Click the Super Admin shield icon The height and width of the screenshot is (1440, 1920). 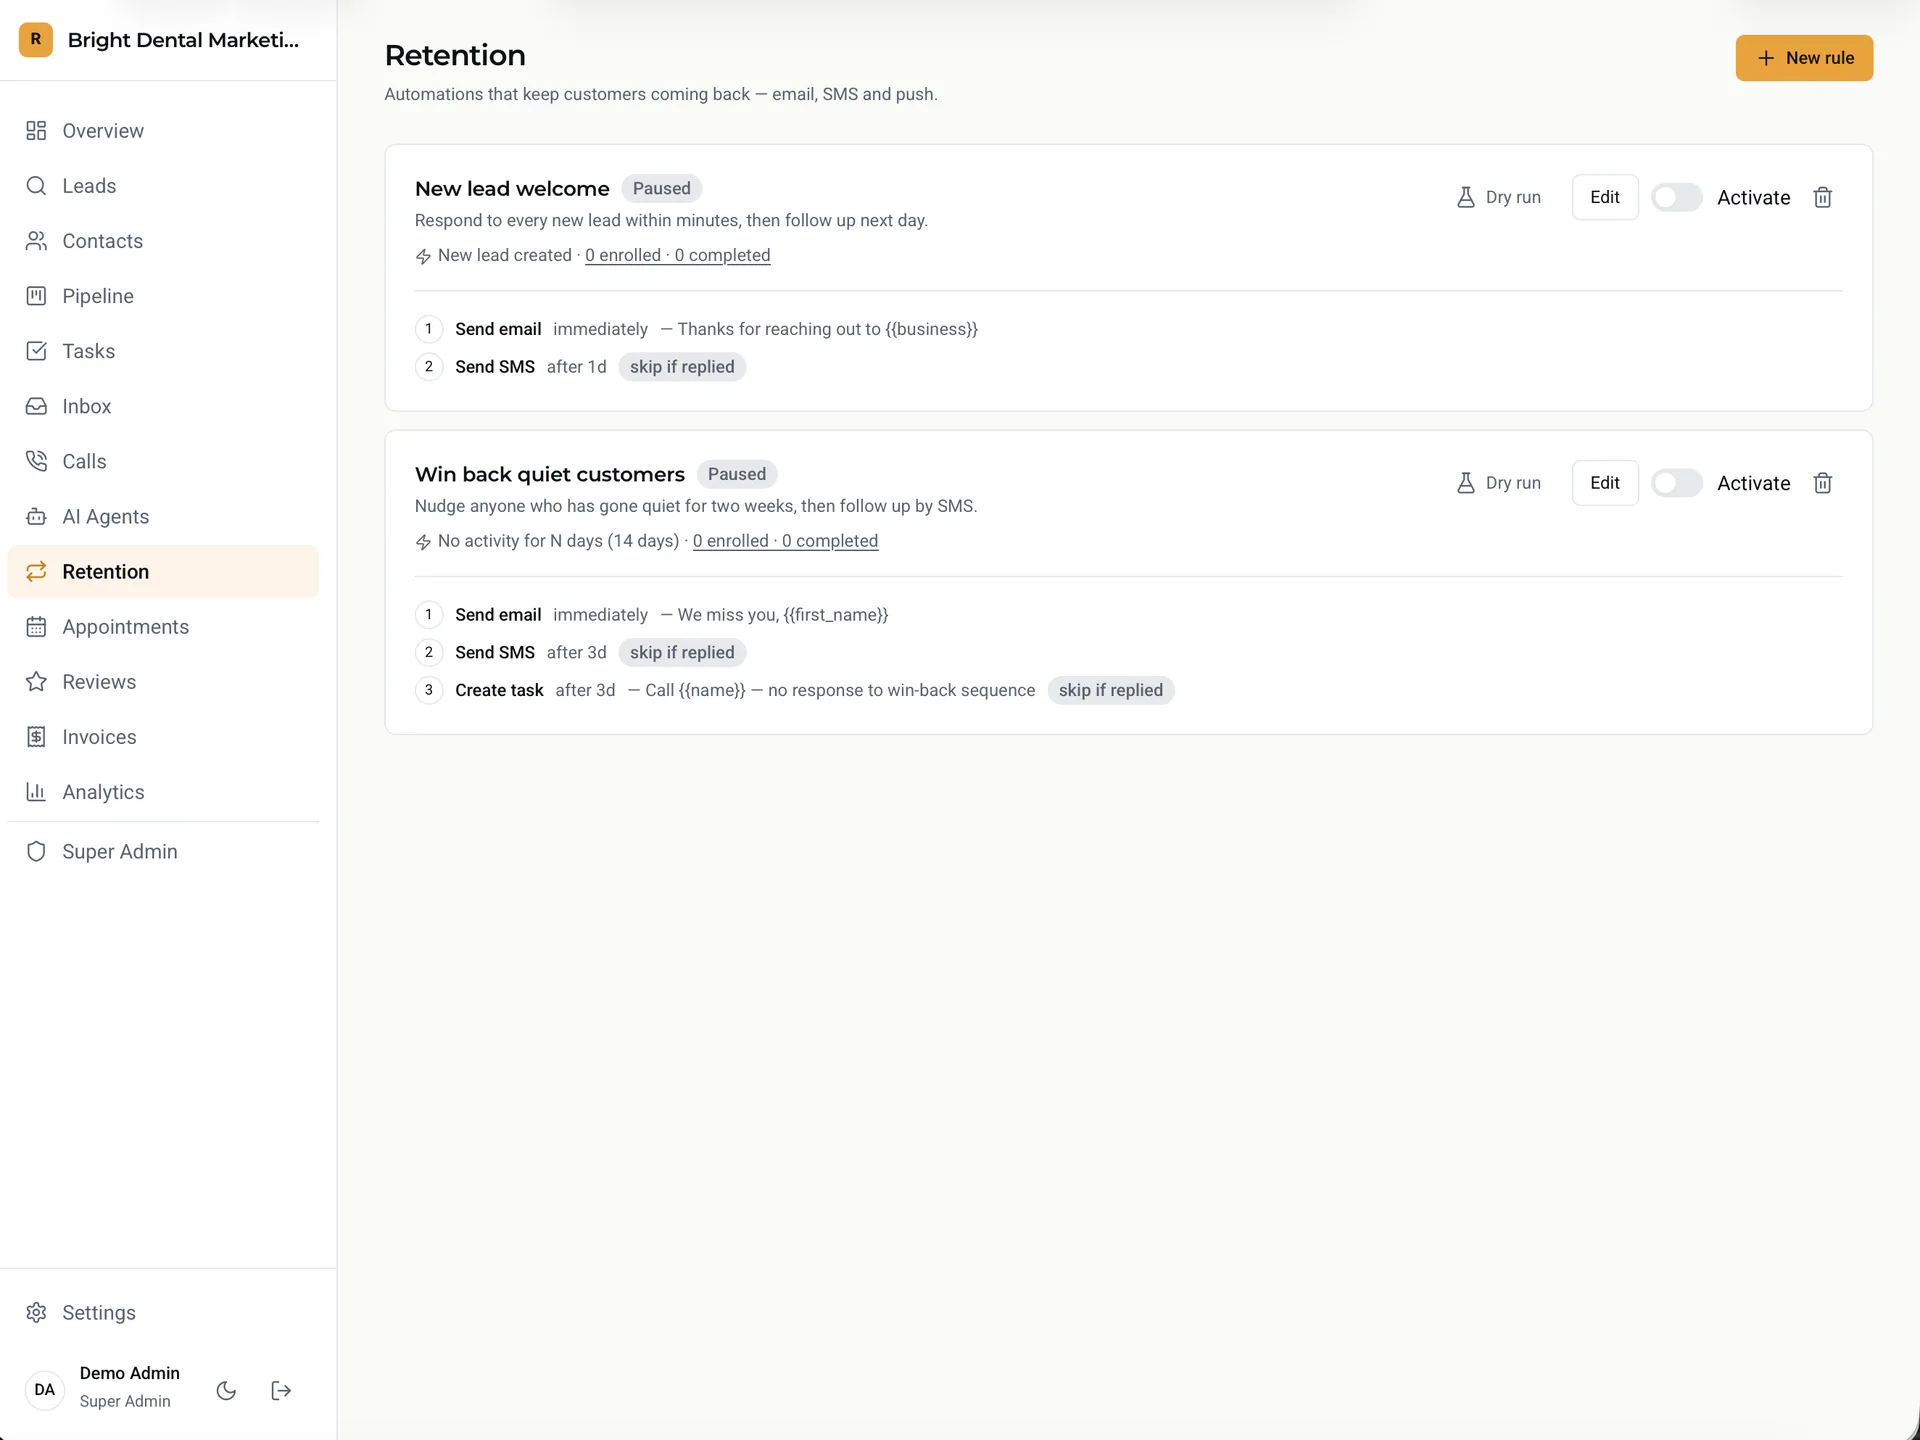pos(36,852)
